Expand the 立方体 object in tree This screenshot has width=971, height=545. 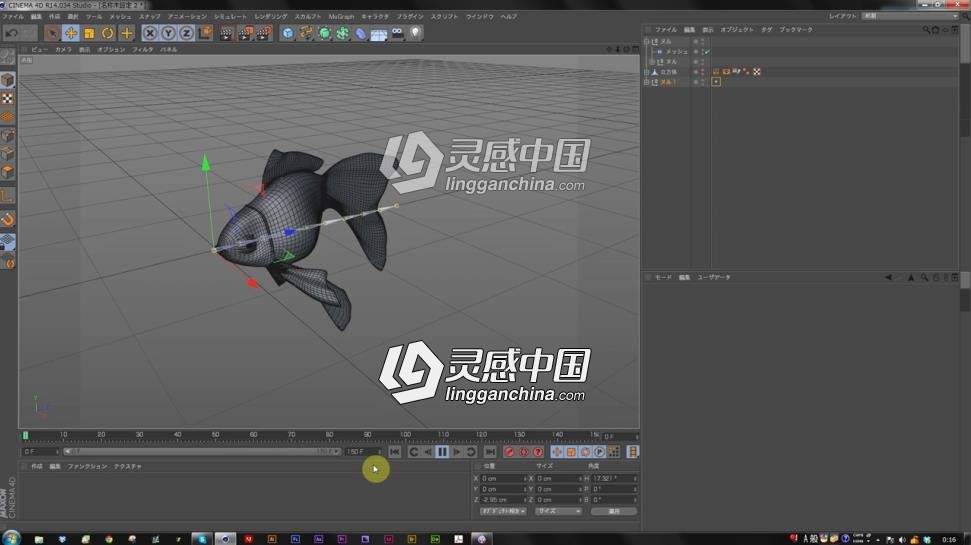point(647,72)
